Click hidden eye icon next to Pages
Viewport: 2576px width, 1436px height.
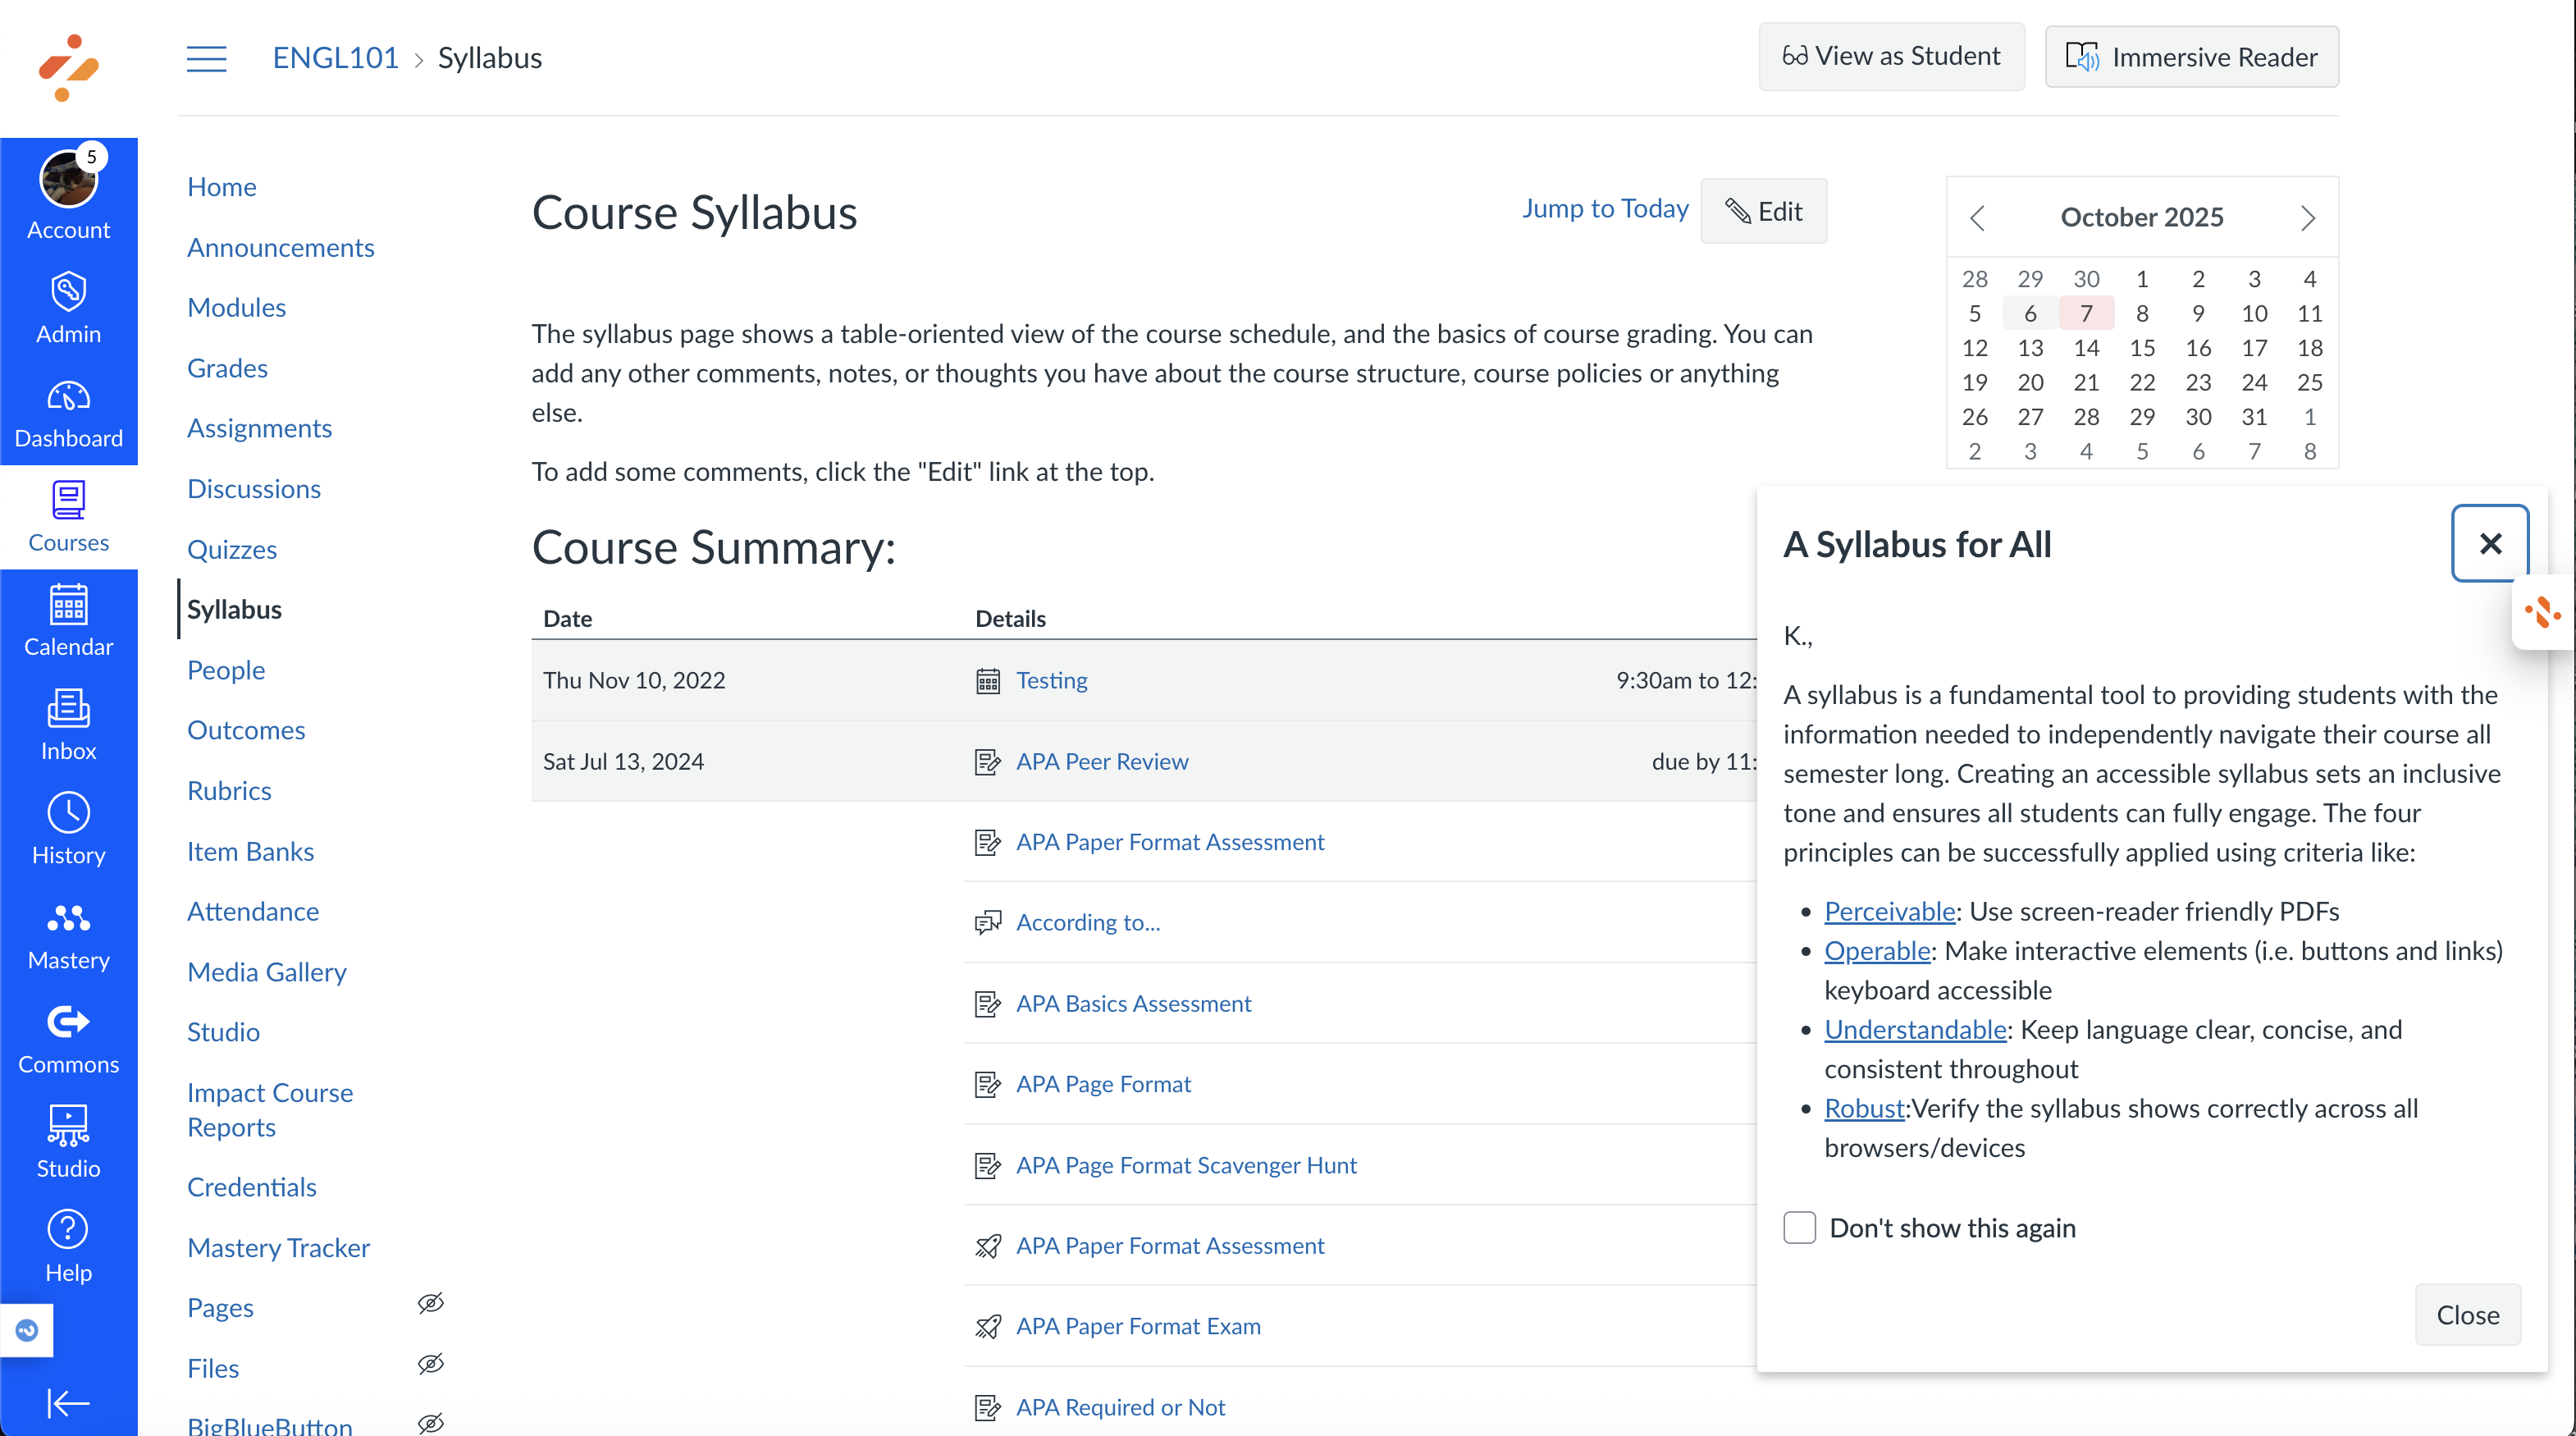point(431,1303)
